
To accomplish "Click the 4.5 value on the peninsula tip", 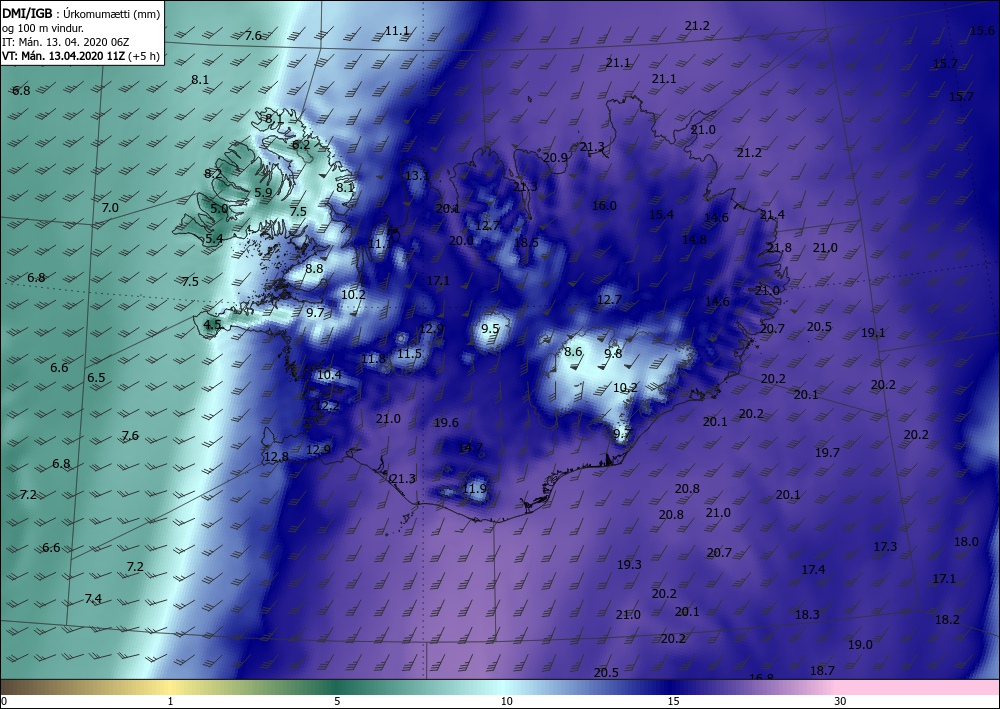I will [x=212, y=324].
